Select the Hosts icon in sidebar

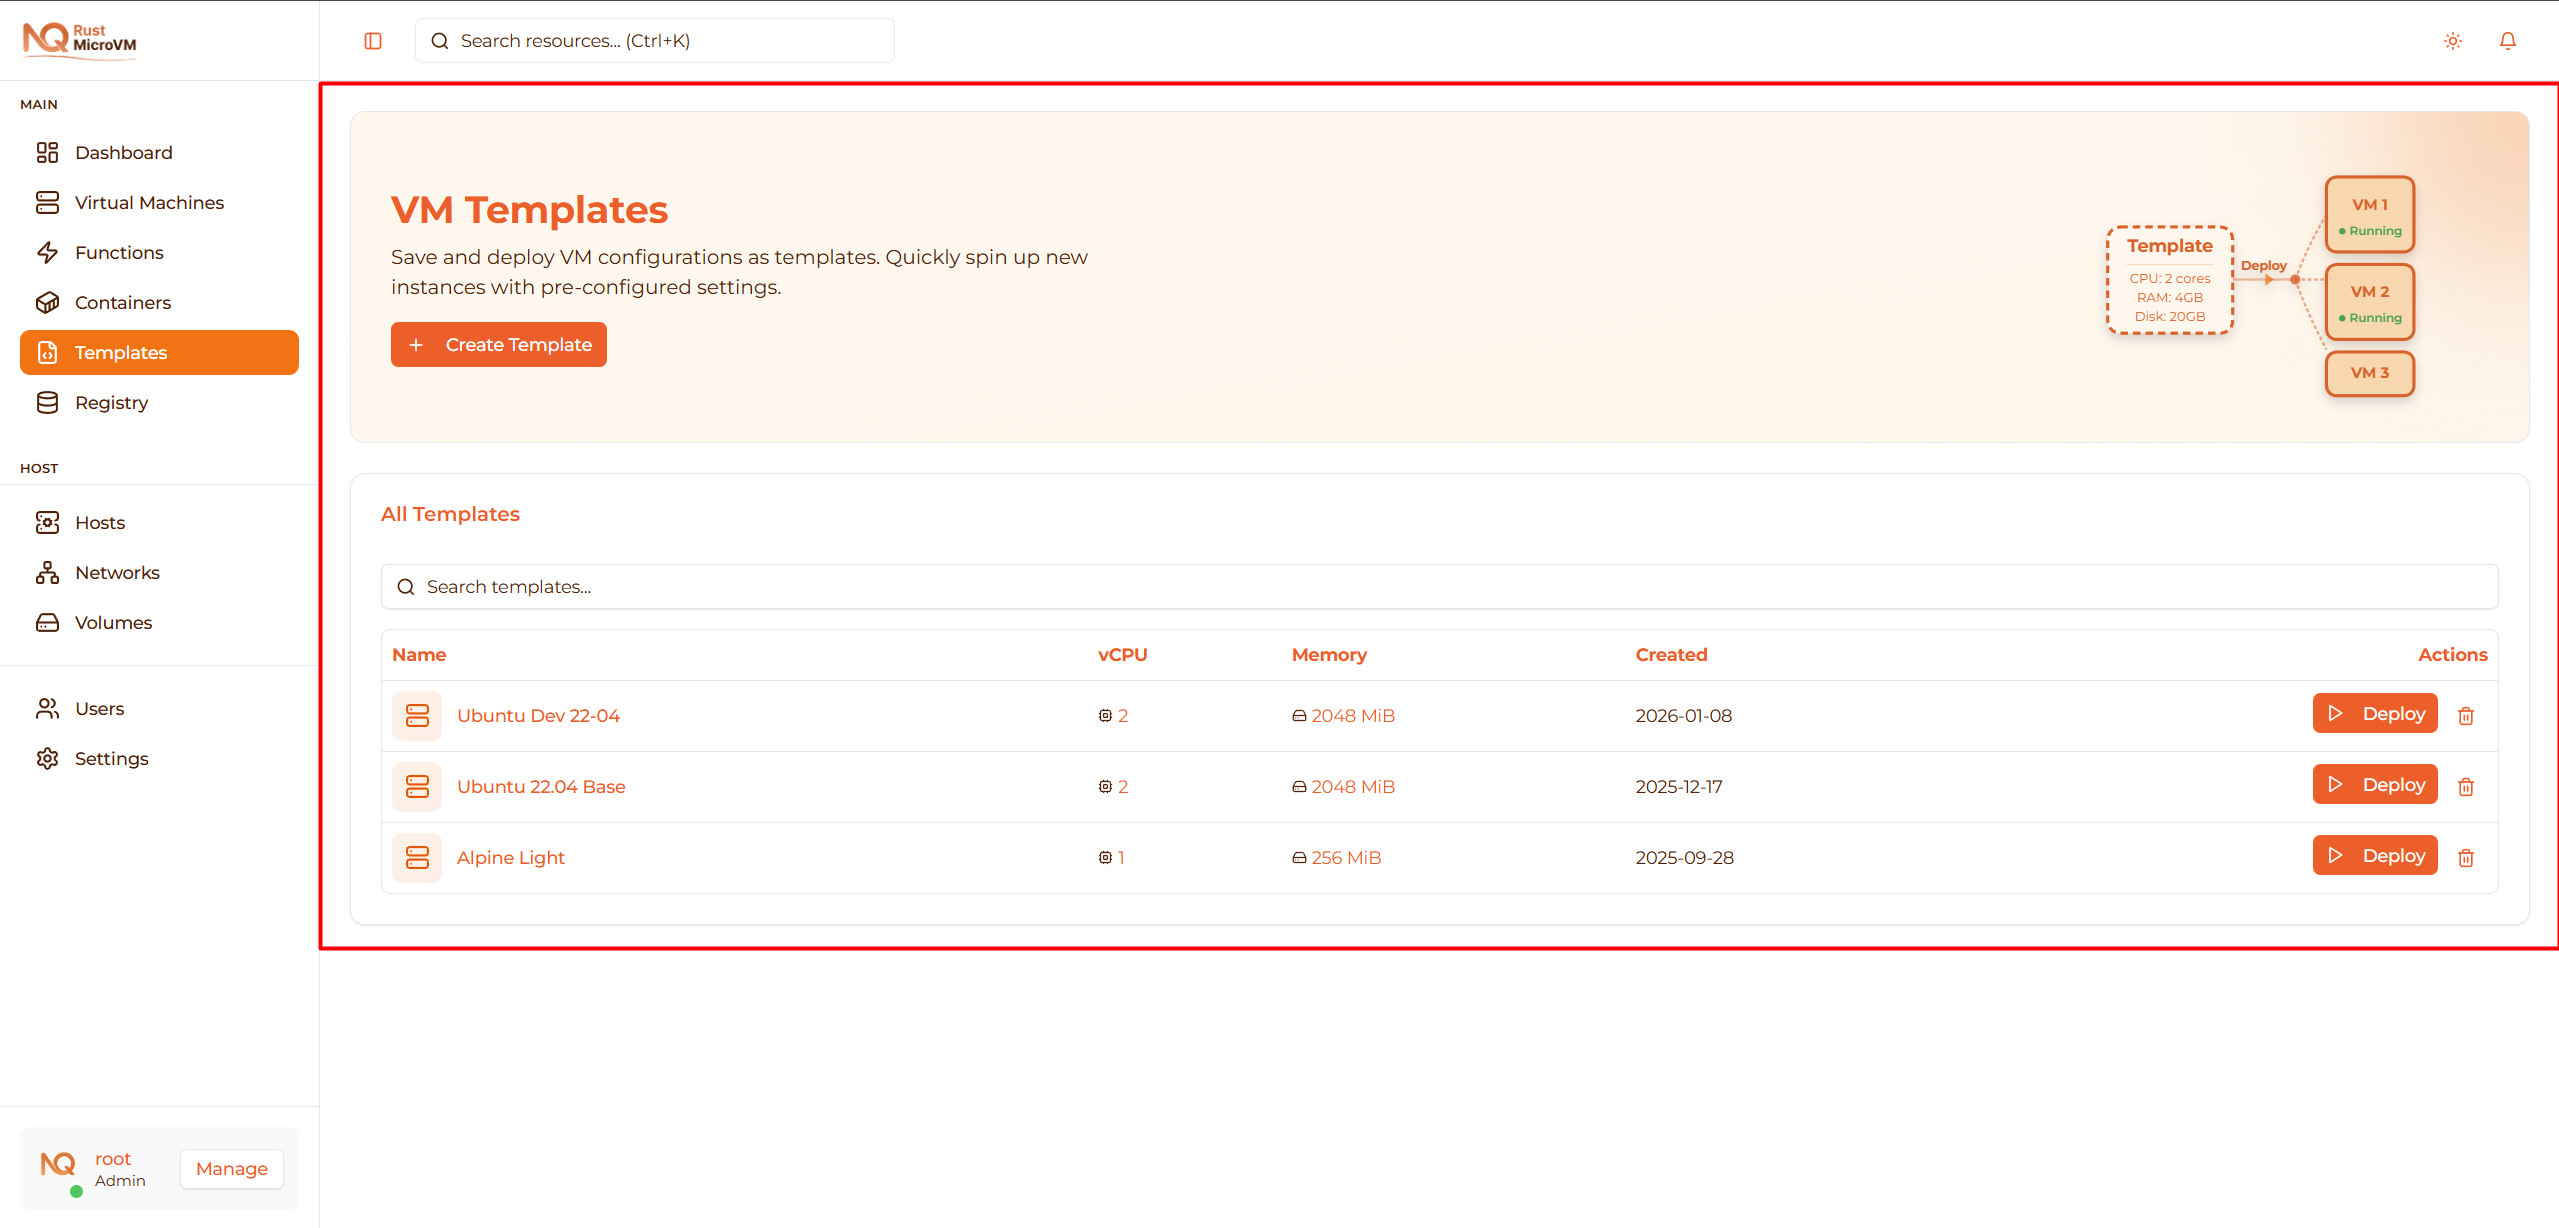pyautogui.click(x=48, y=522)
